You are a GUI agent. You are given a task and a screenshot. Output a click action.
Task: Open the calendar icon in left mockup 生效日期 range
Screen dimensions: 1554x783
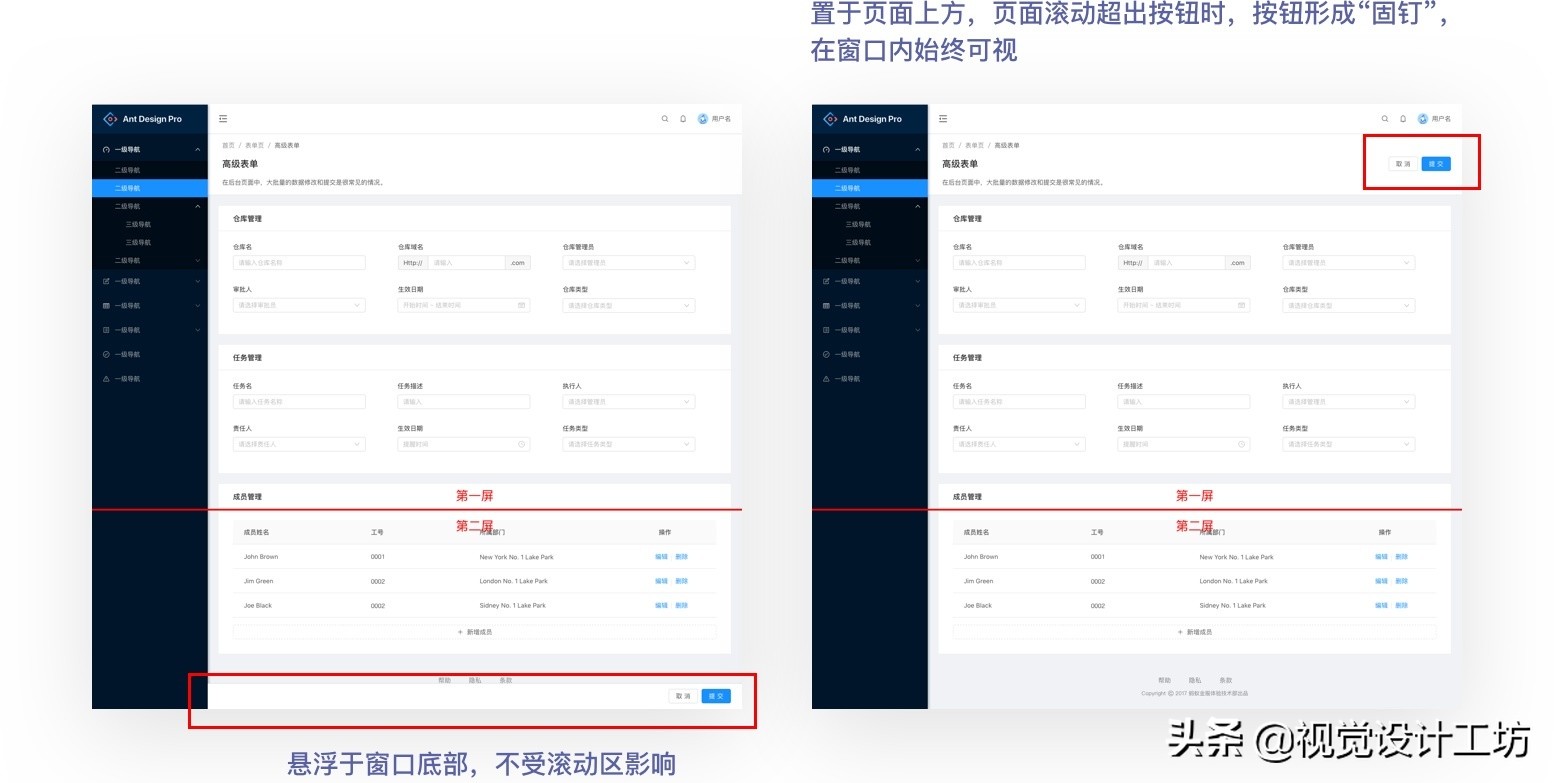tap(522, 305)
